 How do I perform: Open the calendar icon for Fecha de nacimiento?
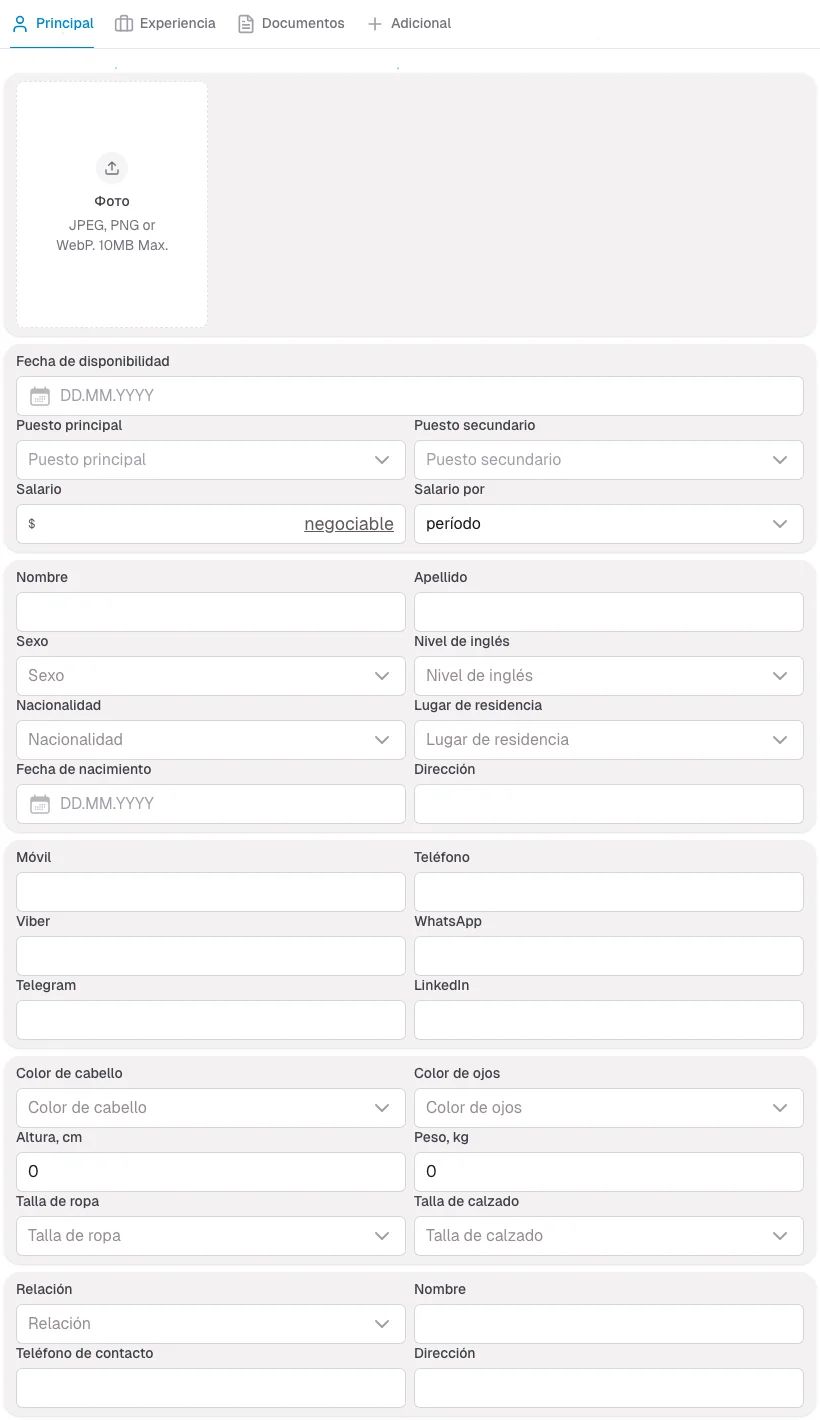(39, 803)
